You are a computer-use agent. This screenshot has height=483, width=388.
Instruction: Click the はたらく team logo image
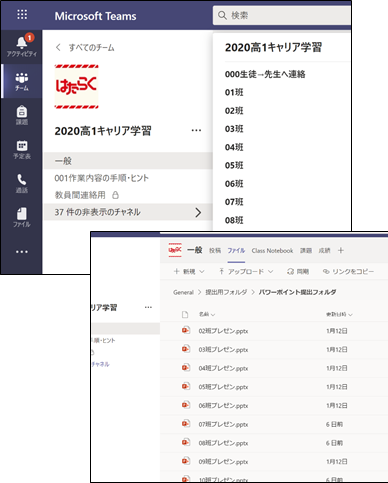coord(77,87)
